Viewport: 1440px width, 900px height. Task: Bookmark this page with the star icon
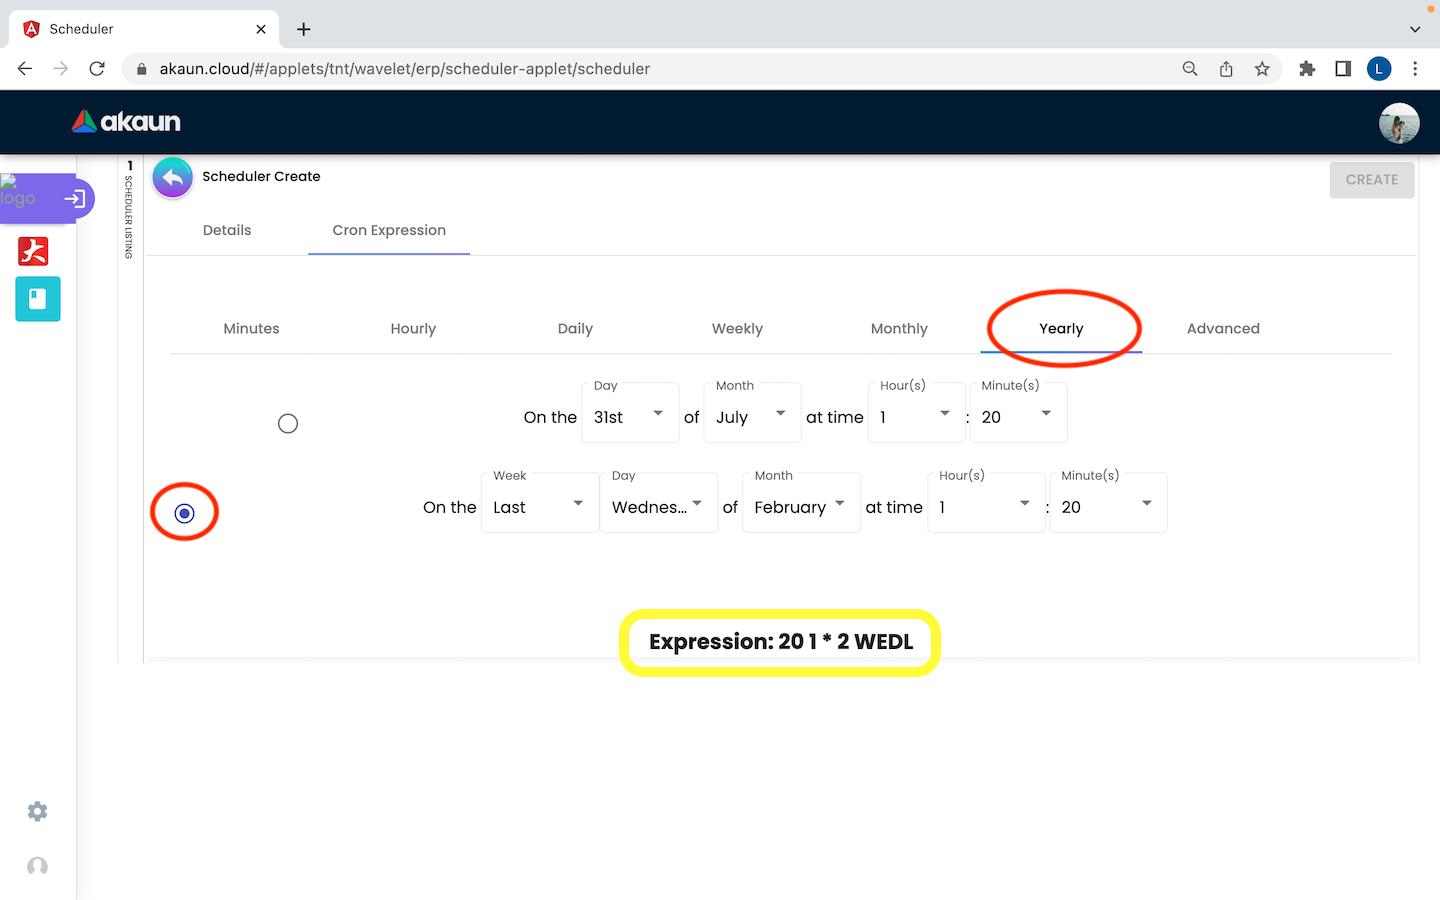click(1262, 69)
